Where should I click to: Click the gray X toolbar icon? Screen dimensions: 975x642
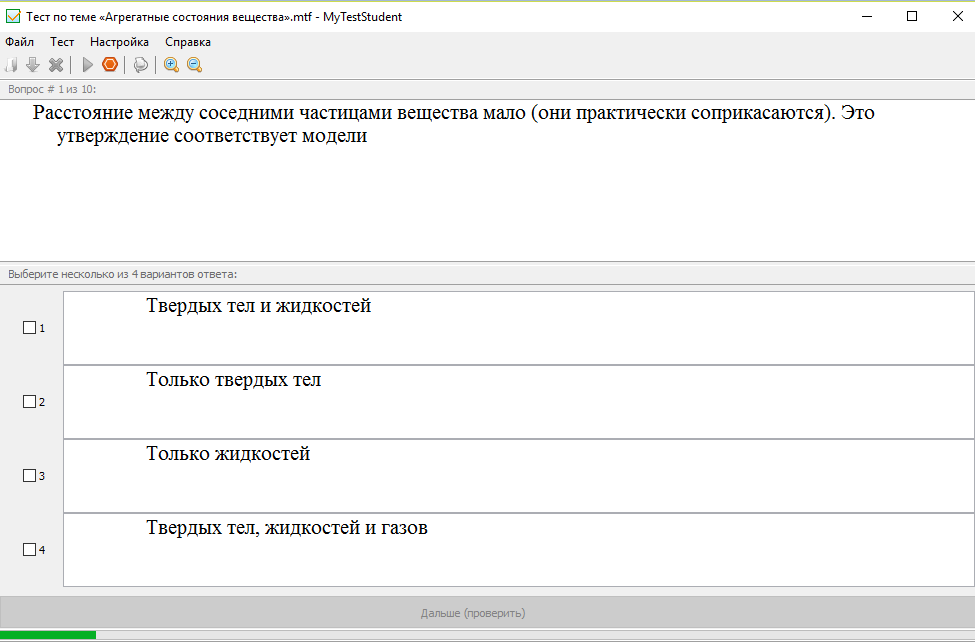click(x=56, y=65)
